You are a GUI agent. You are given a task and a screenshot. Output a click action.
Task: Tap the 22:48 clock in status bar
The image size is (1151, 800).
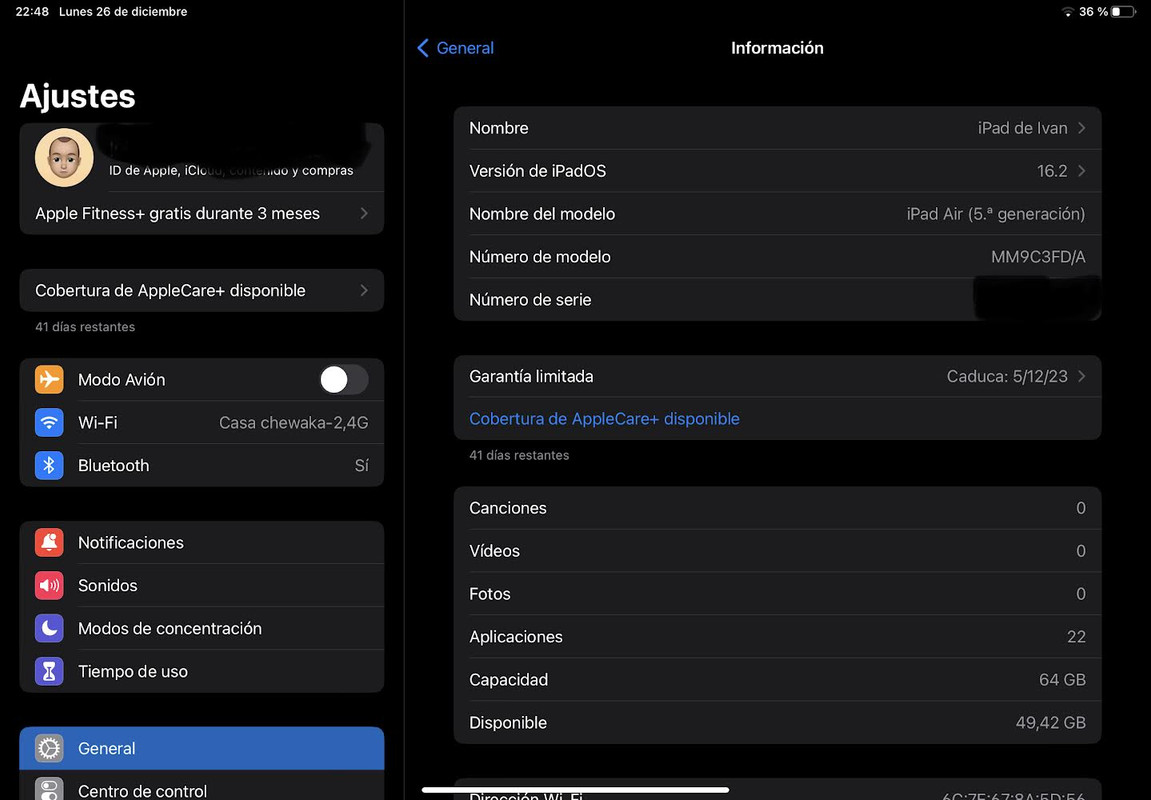(32, 12)
